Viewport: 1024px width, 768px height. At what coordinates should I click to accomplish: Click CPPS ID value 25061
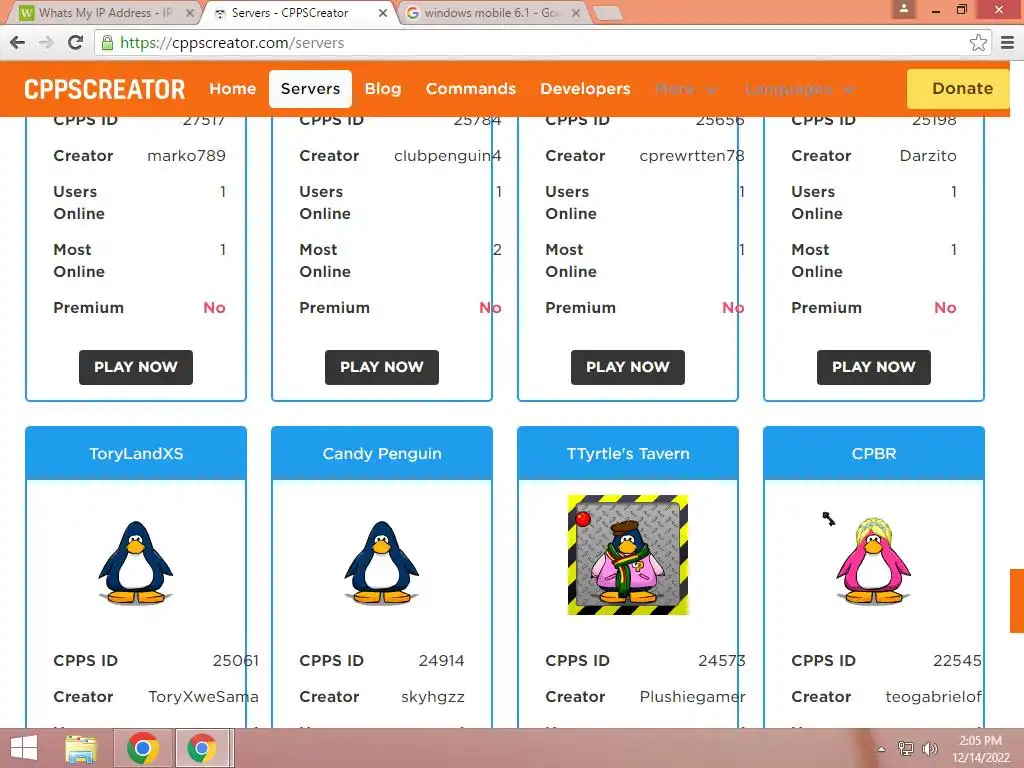[236, 661]
